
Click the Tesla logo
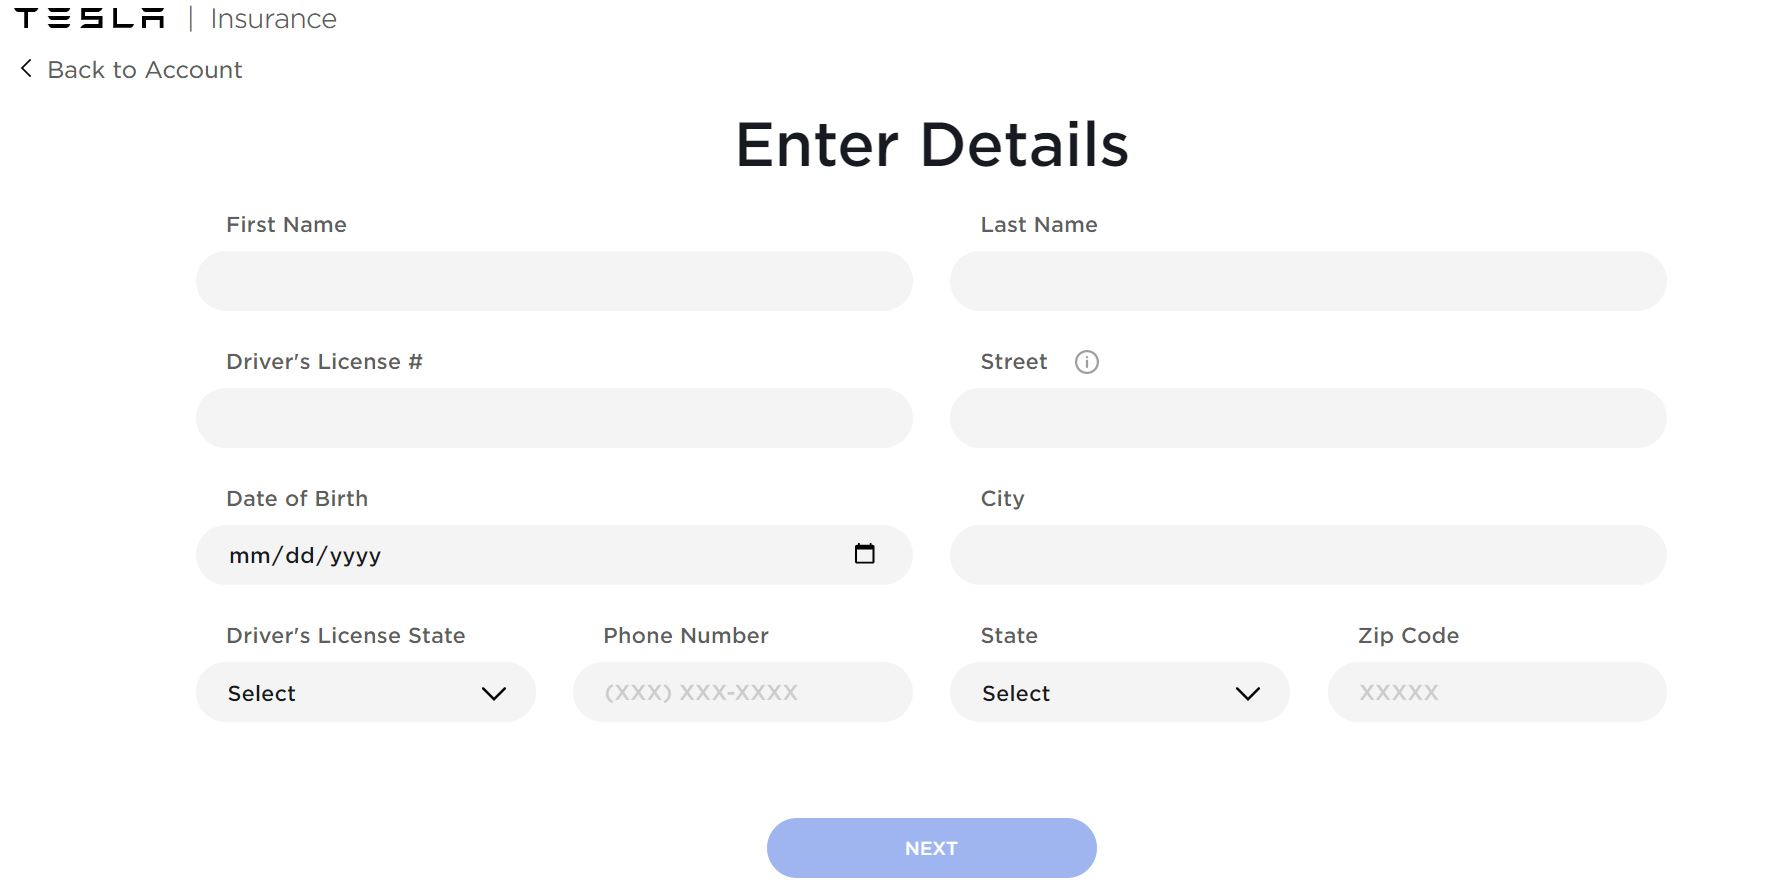(x=90, y=18)
